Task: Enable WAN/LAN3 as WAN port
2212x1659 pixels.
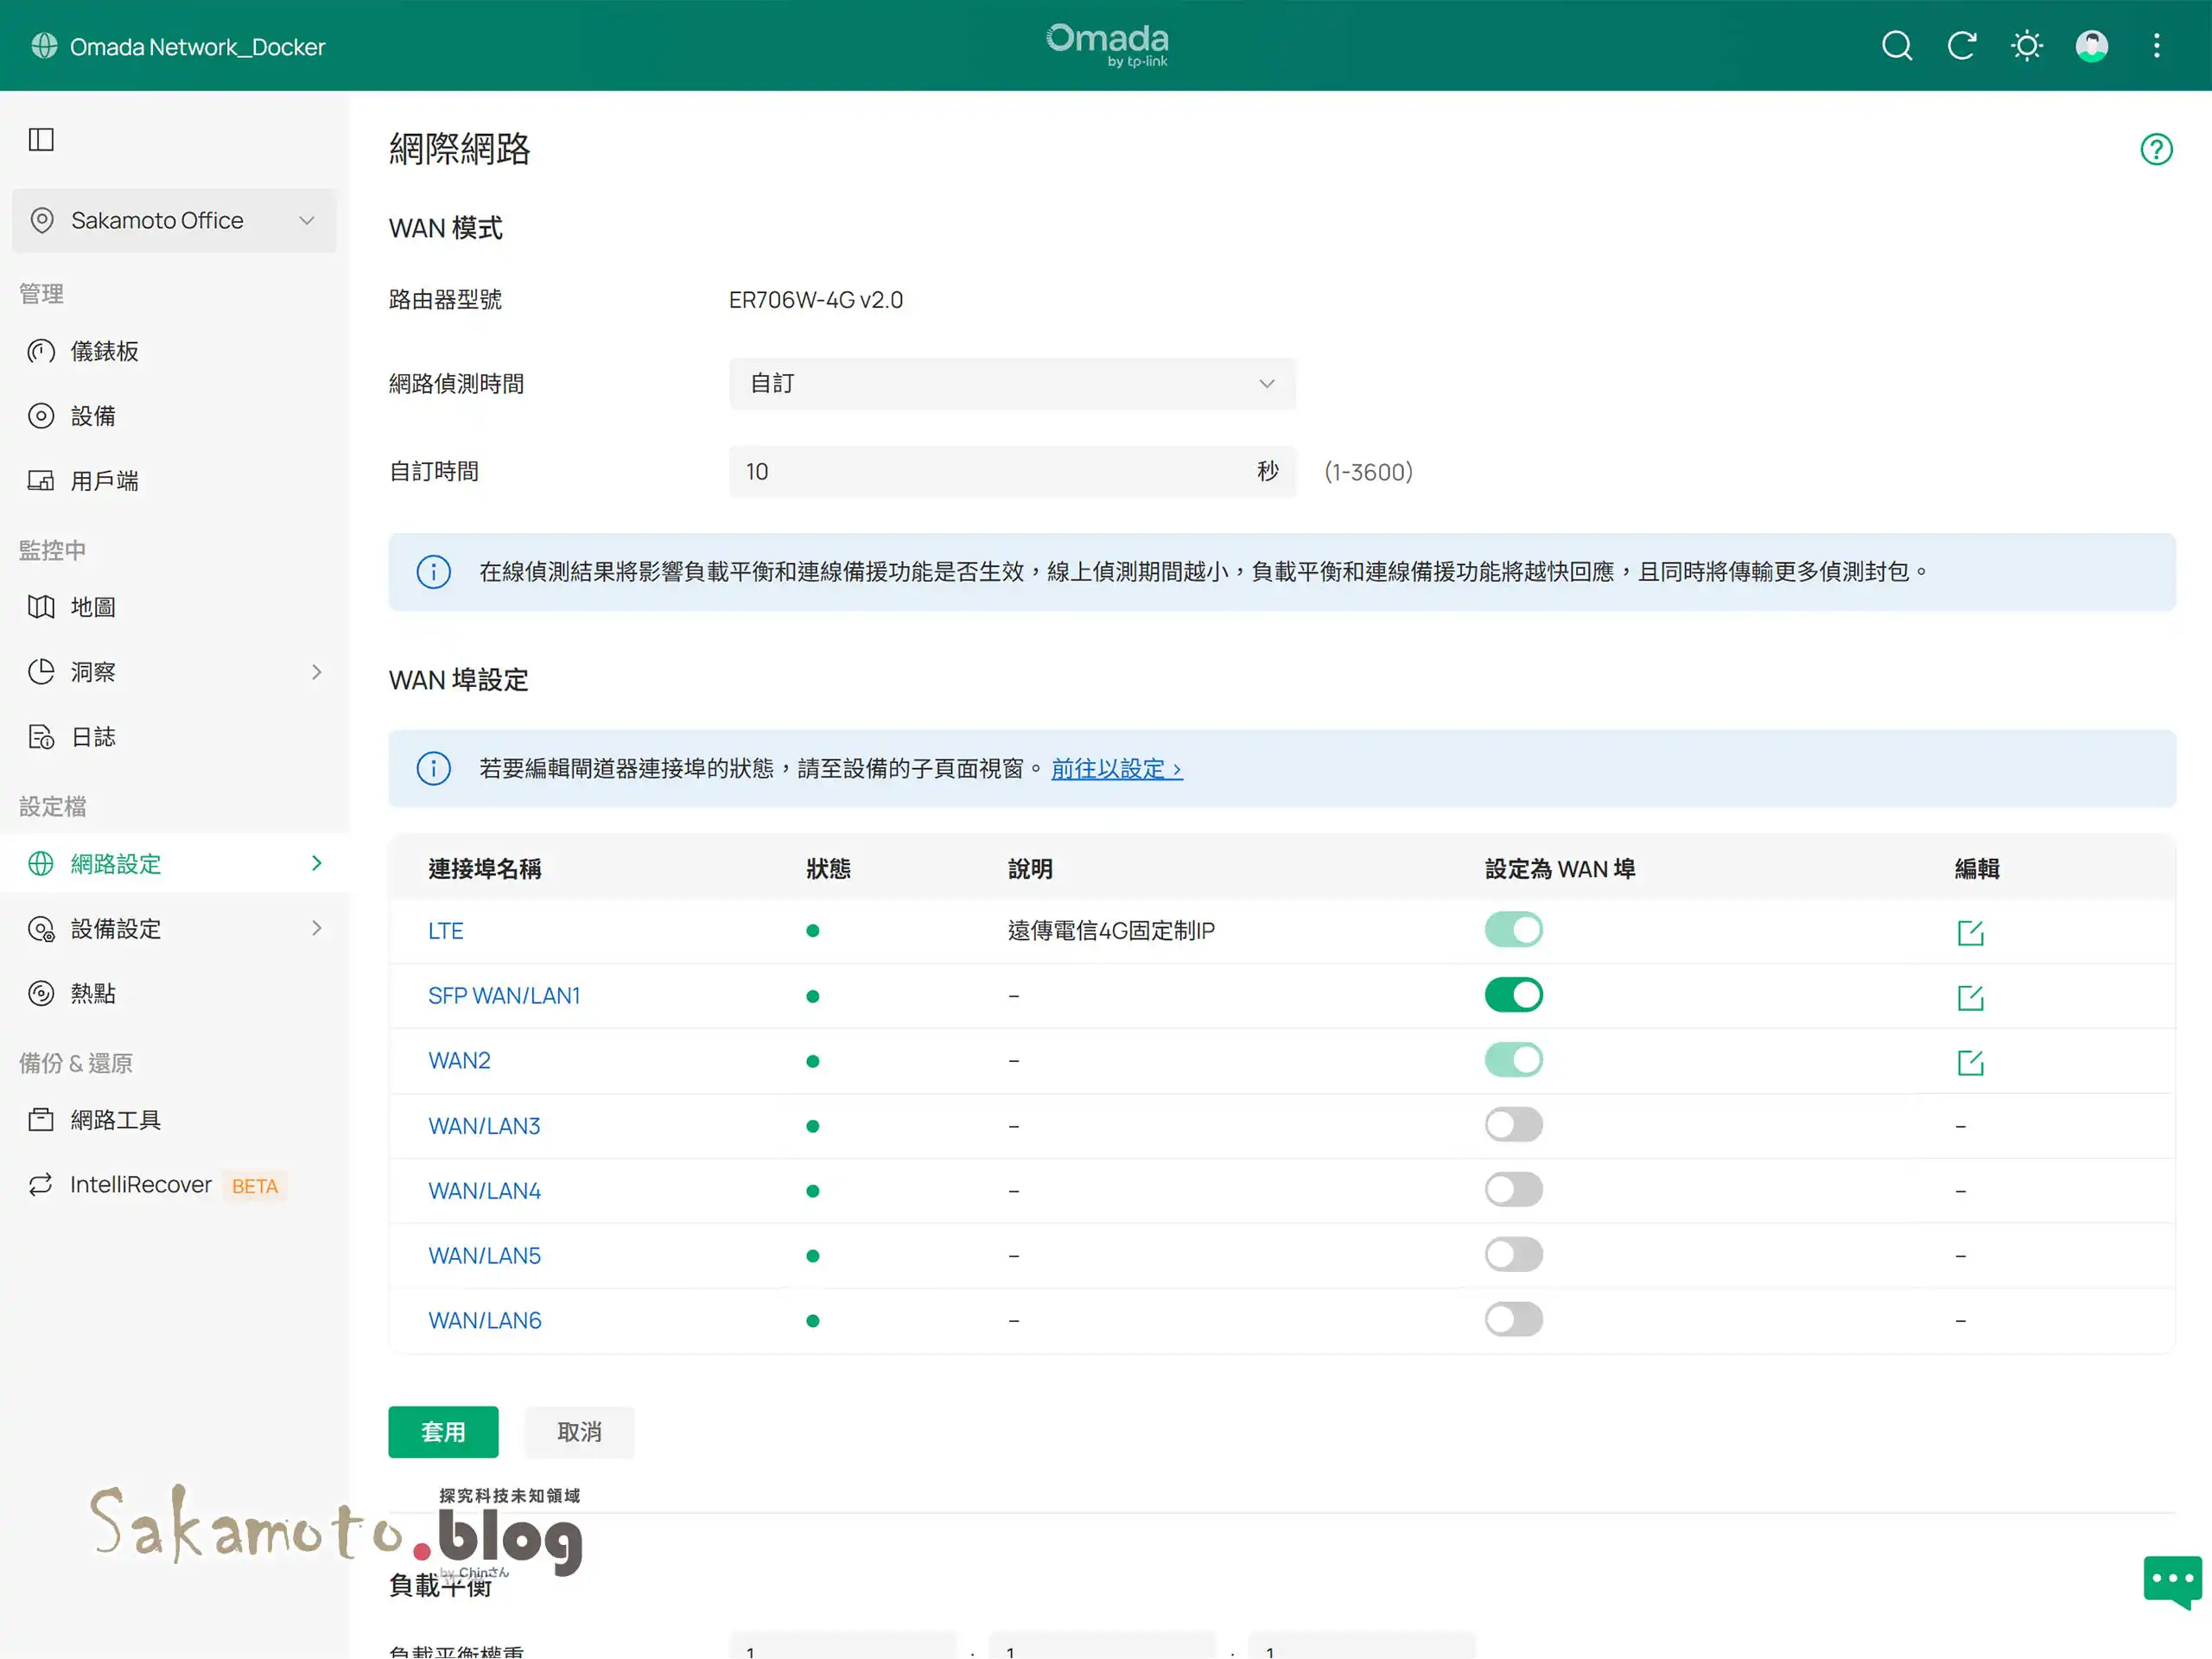Action: [1513, 1125]
